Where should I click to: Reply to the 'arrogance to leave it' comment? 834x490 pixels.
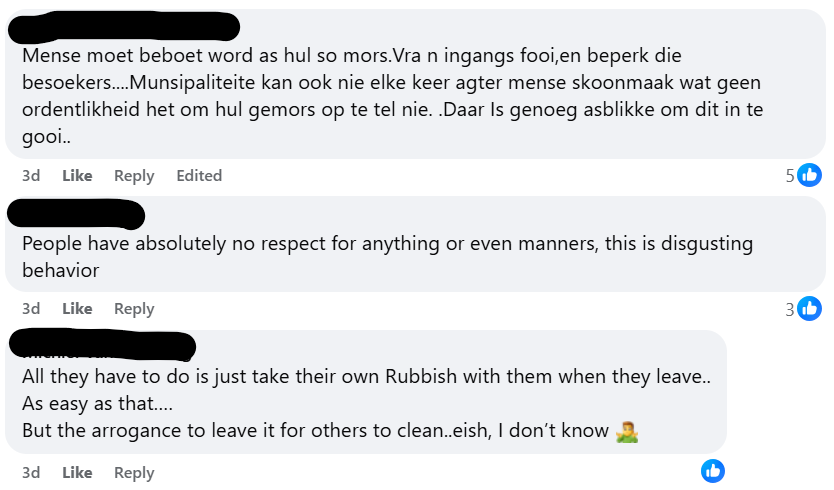click(x=134, y=473)
